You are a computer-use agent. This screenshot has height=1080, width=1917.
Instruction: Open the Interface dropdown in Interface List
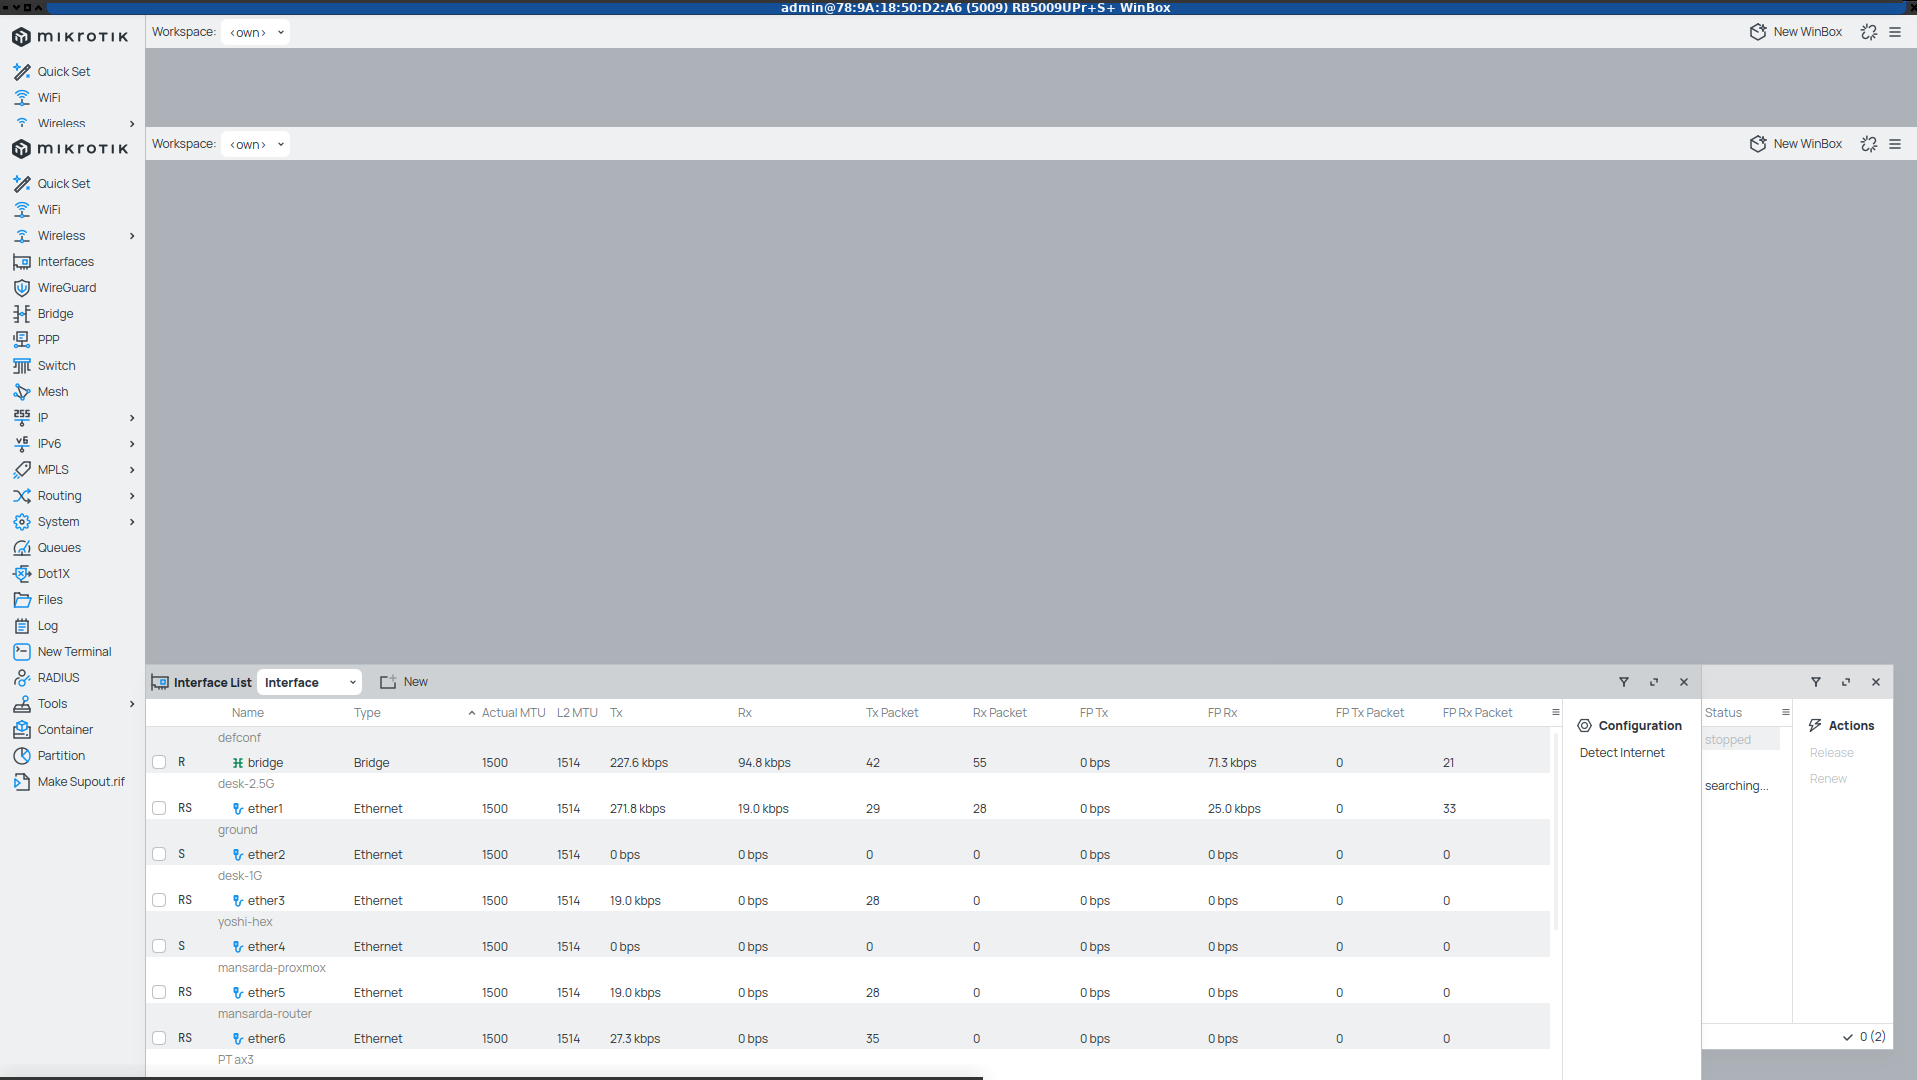coord(309,682)
